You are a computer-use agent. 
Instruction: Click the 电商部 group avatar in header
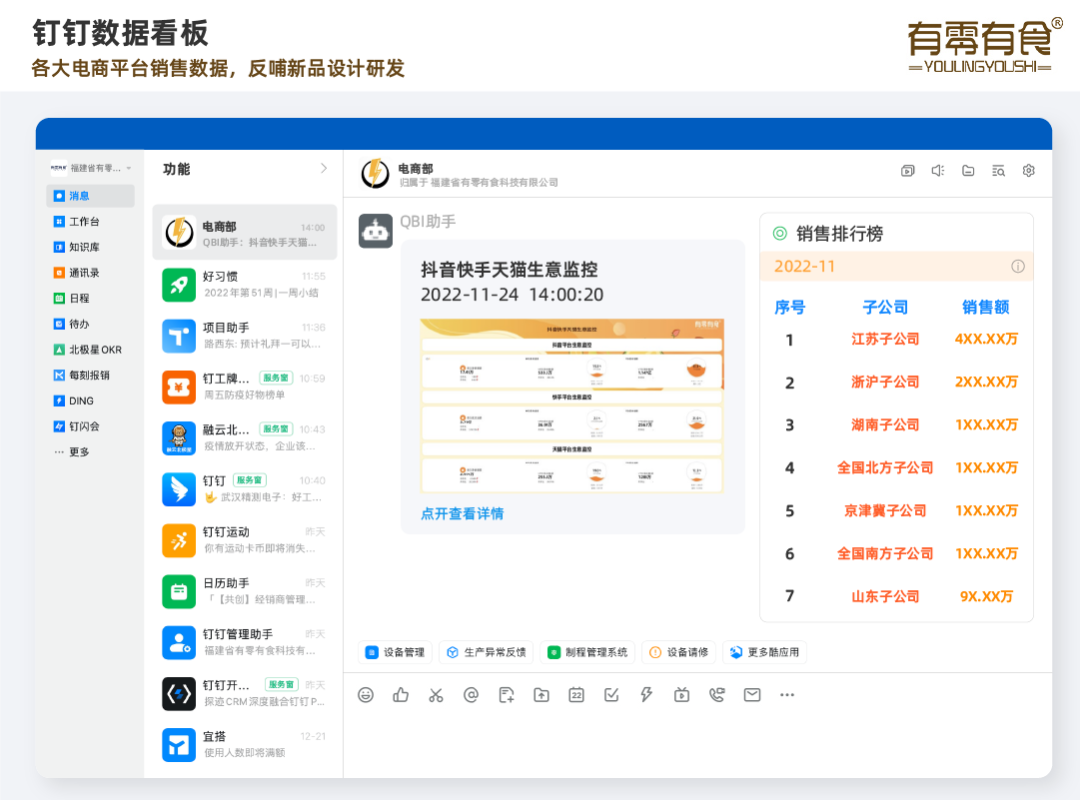click(375, 173)
